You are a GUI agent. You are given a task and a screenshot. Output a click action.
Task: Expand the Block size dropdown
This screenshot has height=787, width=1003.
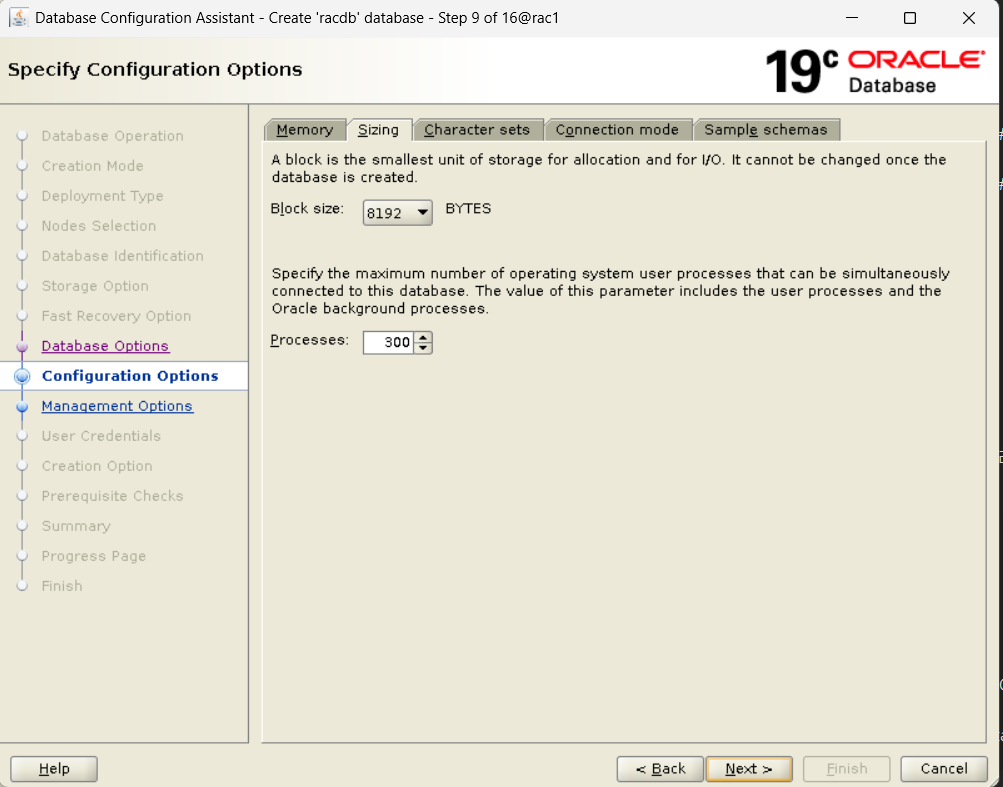(397, 213)
